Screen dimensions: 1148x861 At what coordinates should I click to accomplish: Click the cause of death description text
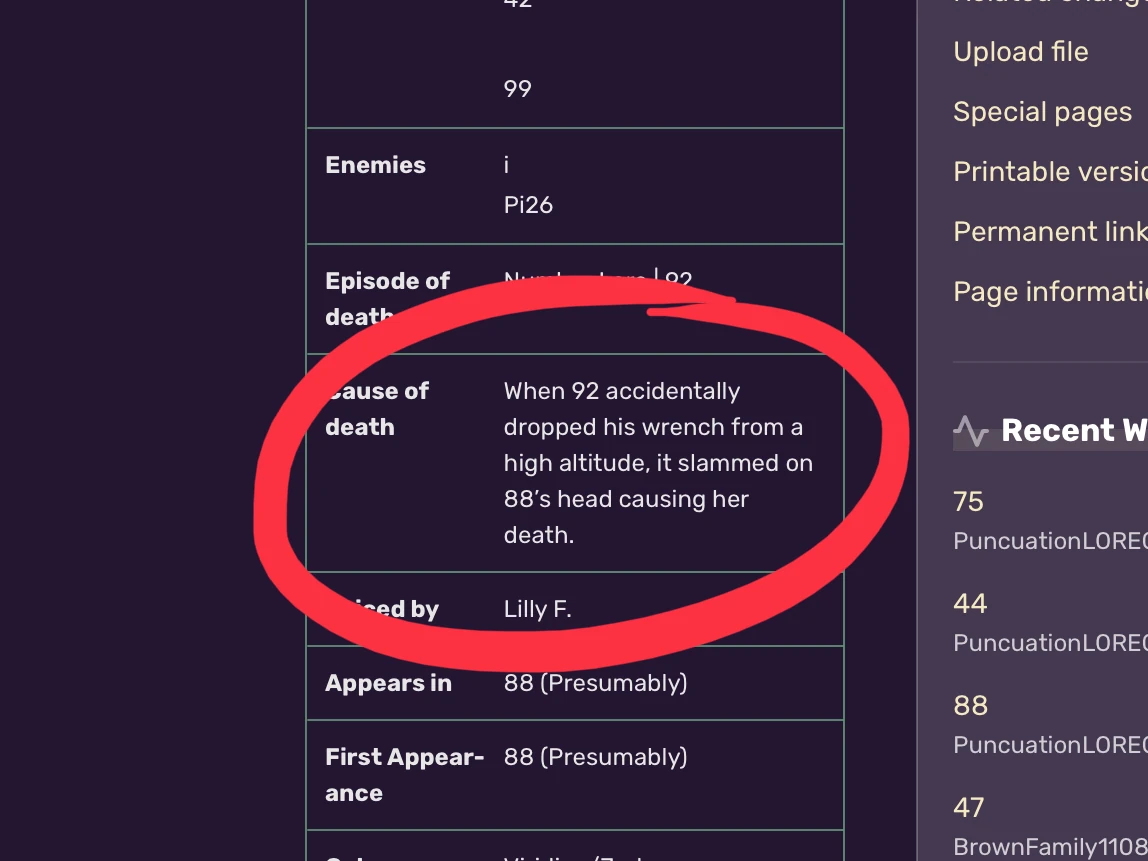click(657, 463)
